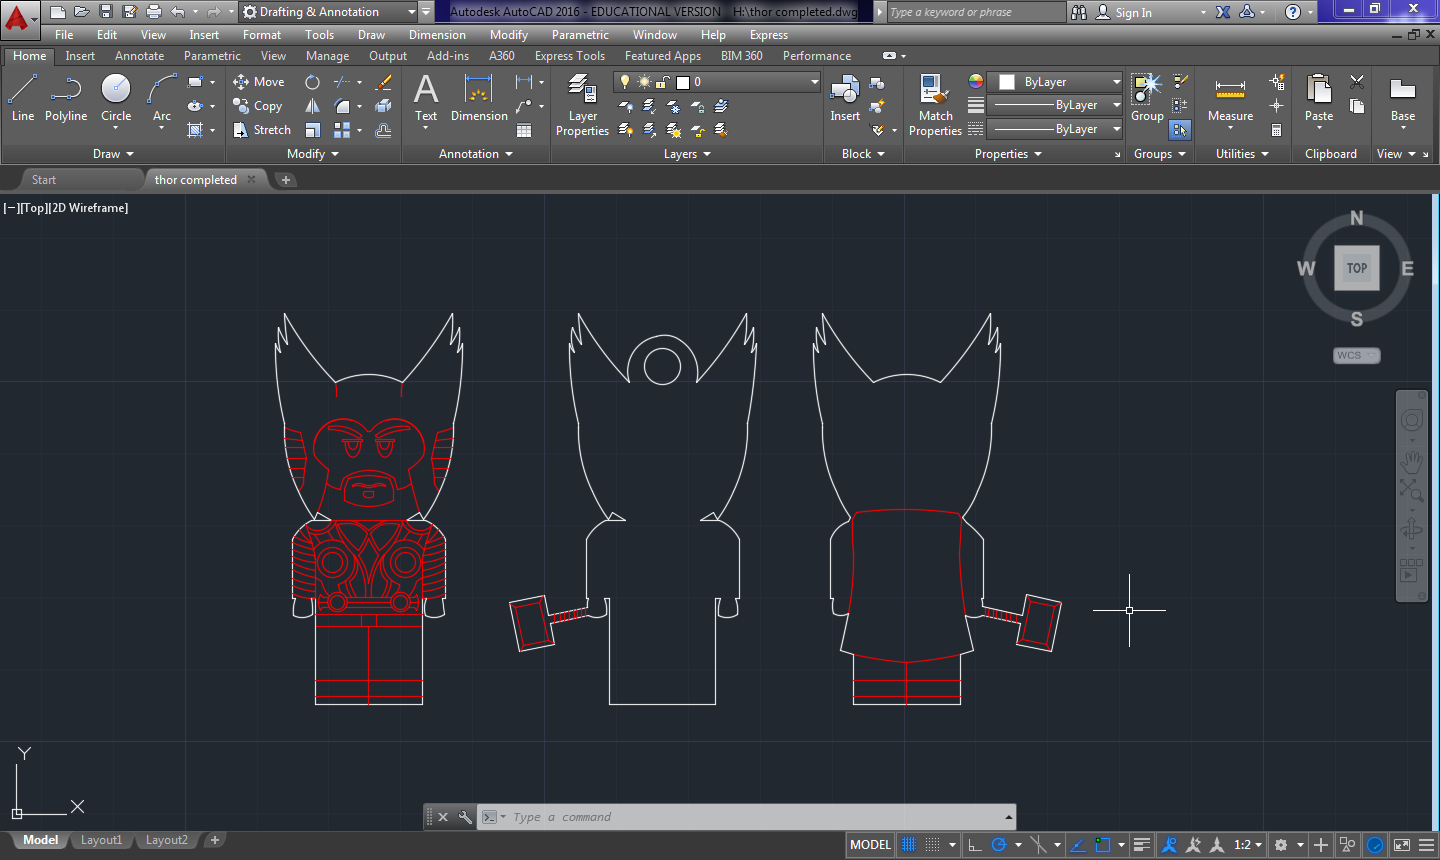Expand the Draw panel
The width and height of the screenshot is (1440, 860).
[113, 154]
